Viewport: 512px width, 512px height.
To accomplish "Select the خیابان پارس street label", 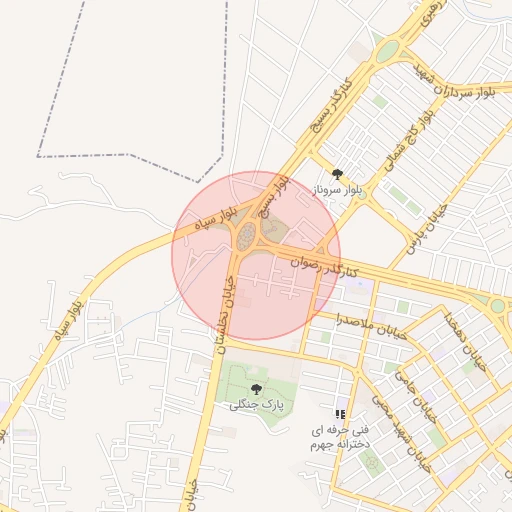I will (x=427, y=229).
